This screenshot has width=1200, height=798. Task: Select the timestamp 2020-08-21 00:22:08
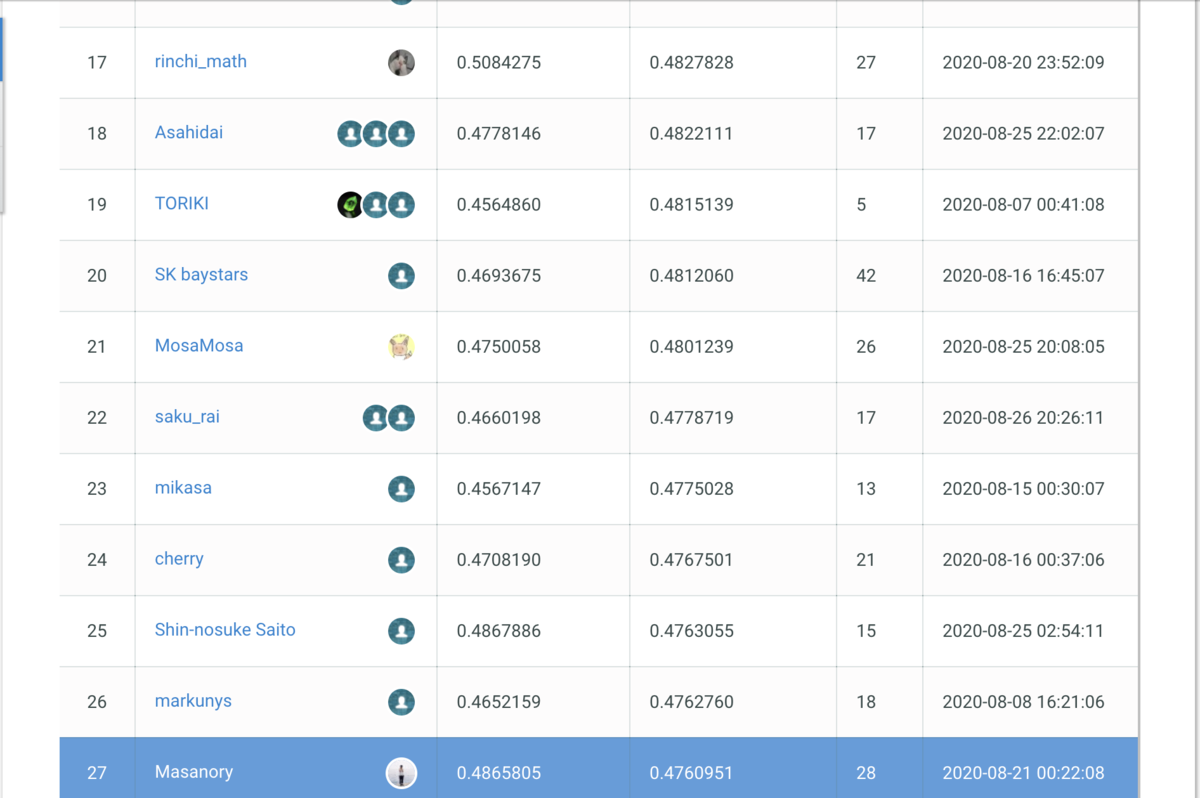tap(1023, 772)
